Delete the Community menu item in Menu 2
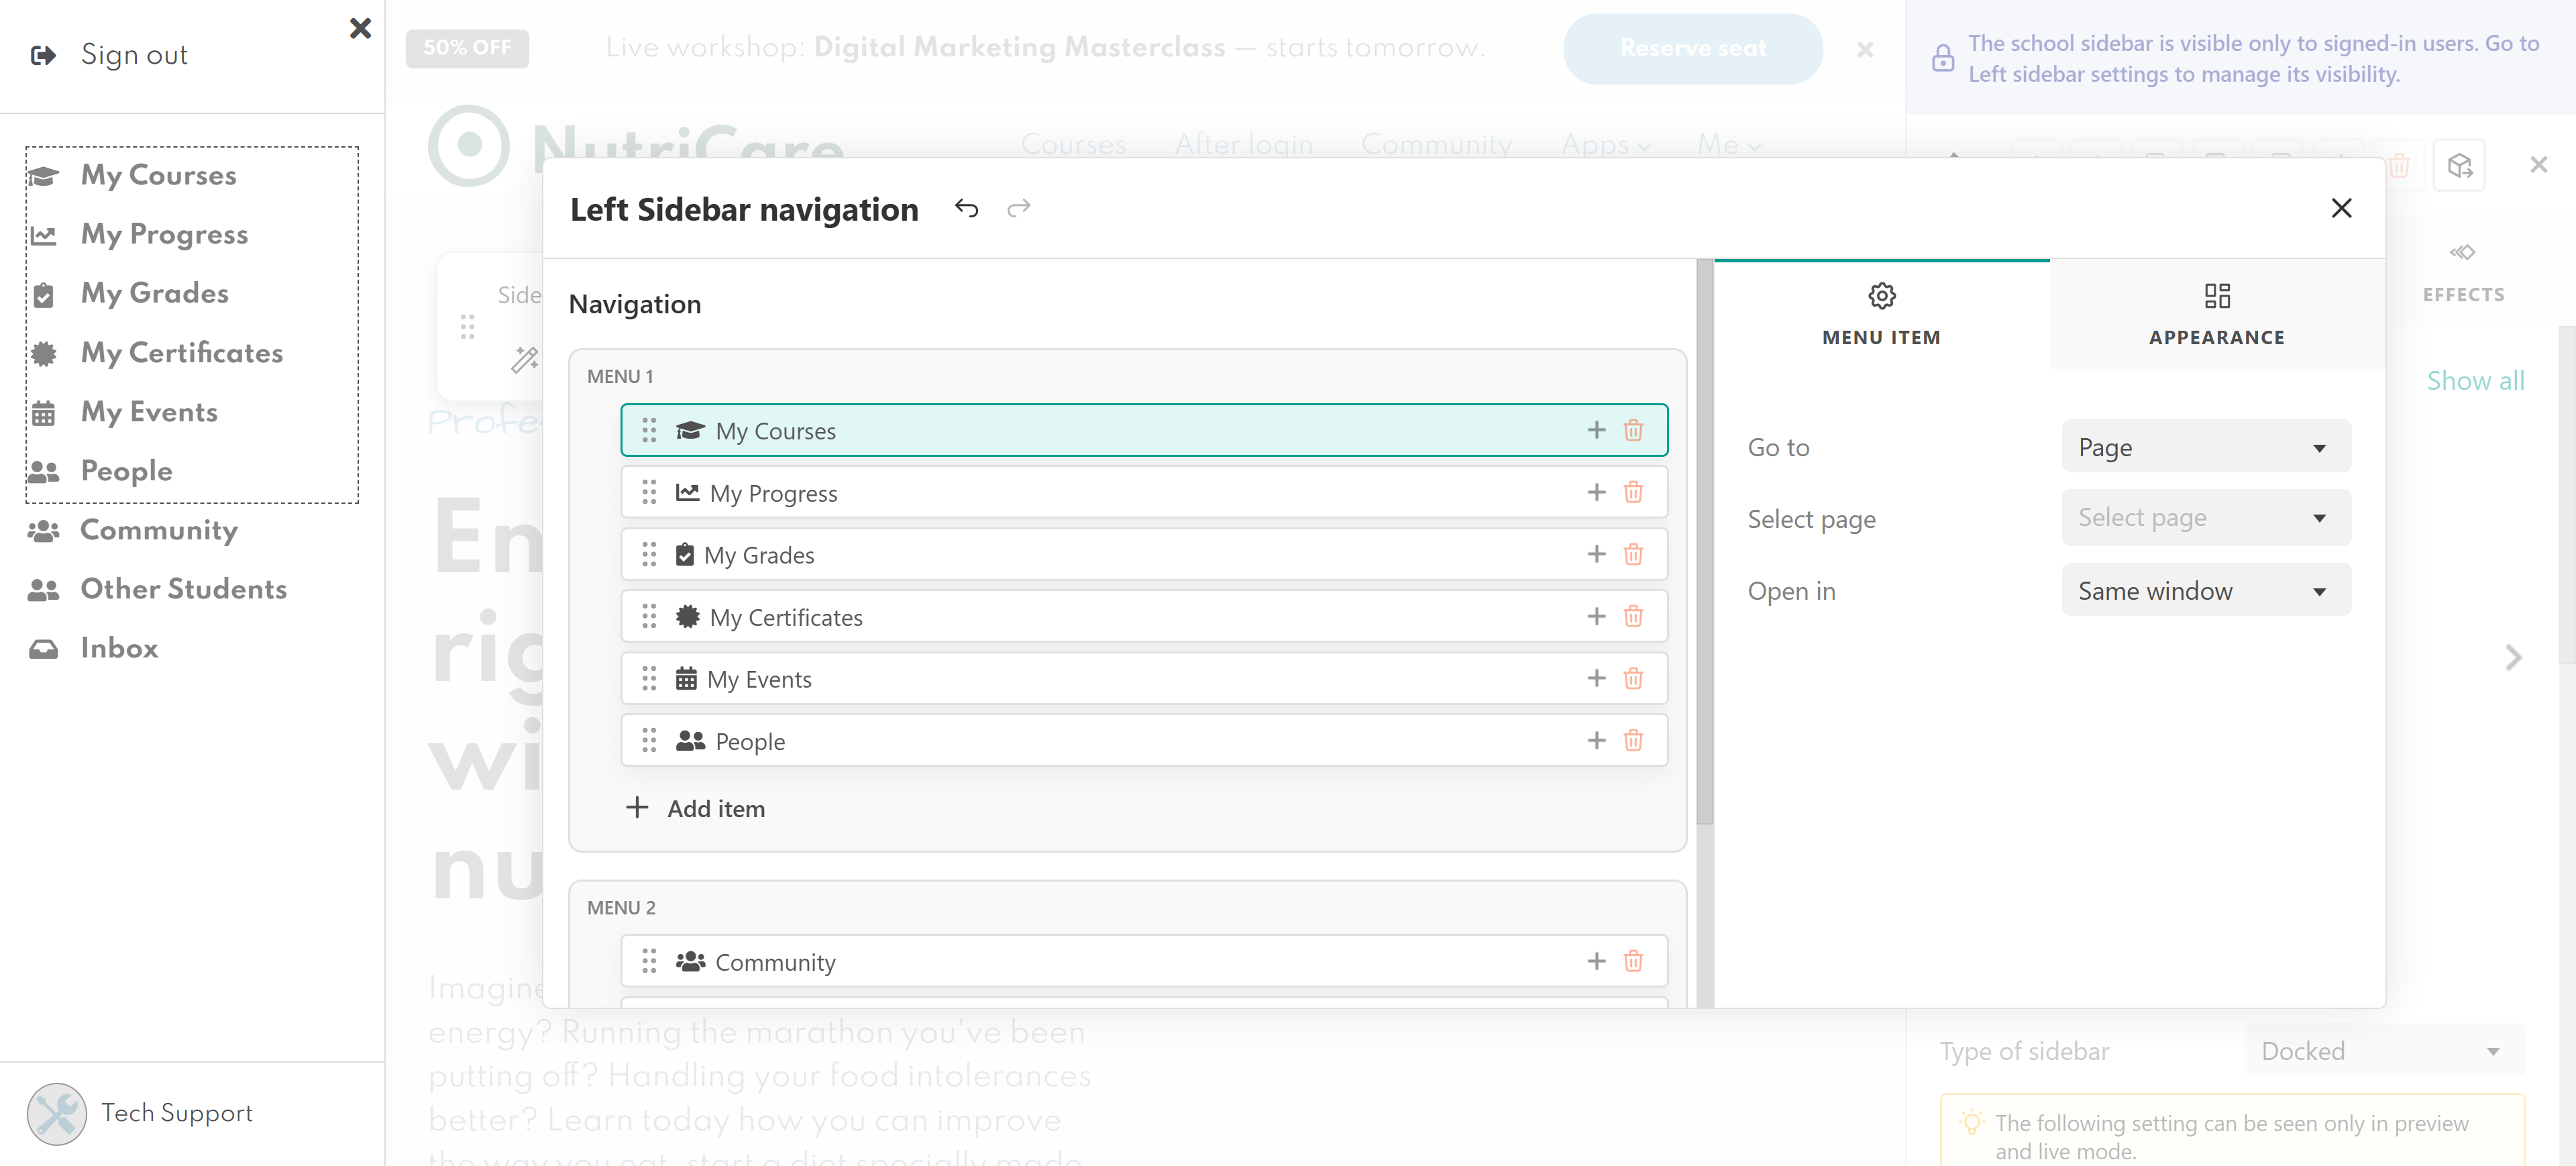This screenshot has width=2576, height=1166. (x=1633, y=961)
